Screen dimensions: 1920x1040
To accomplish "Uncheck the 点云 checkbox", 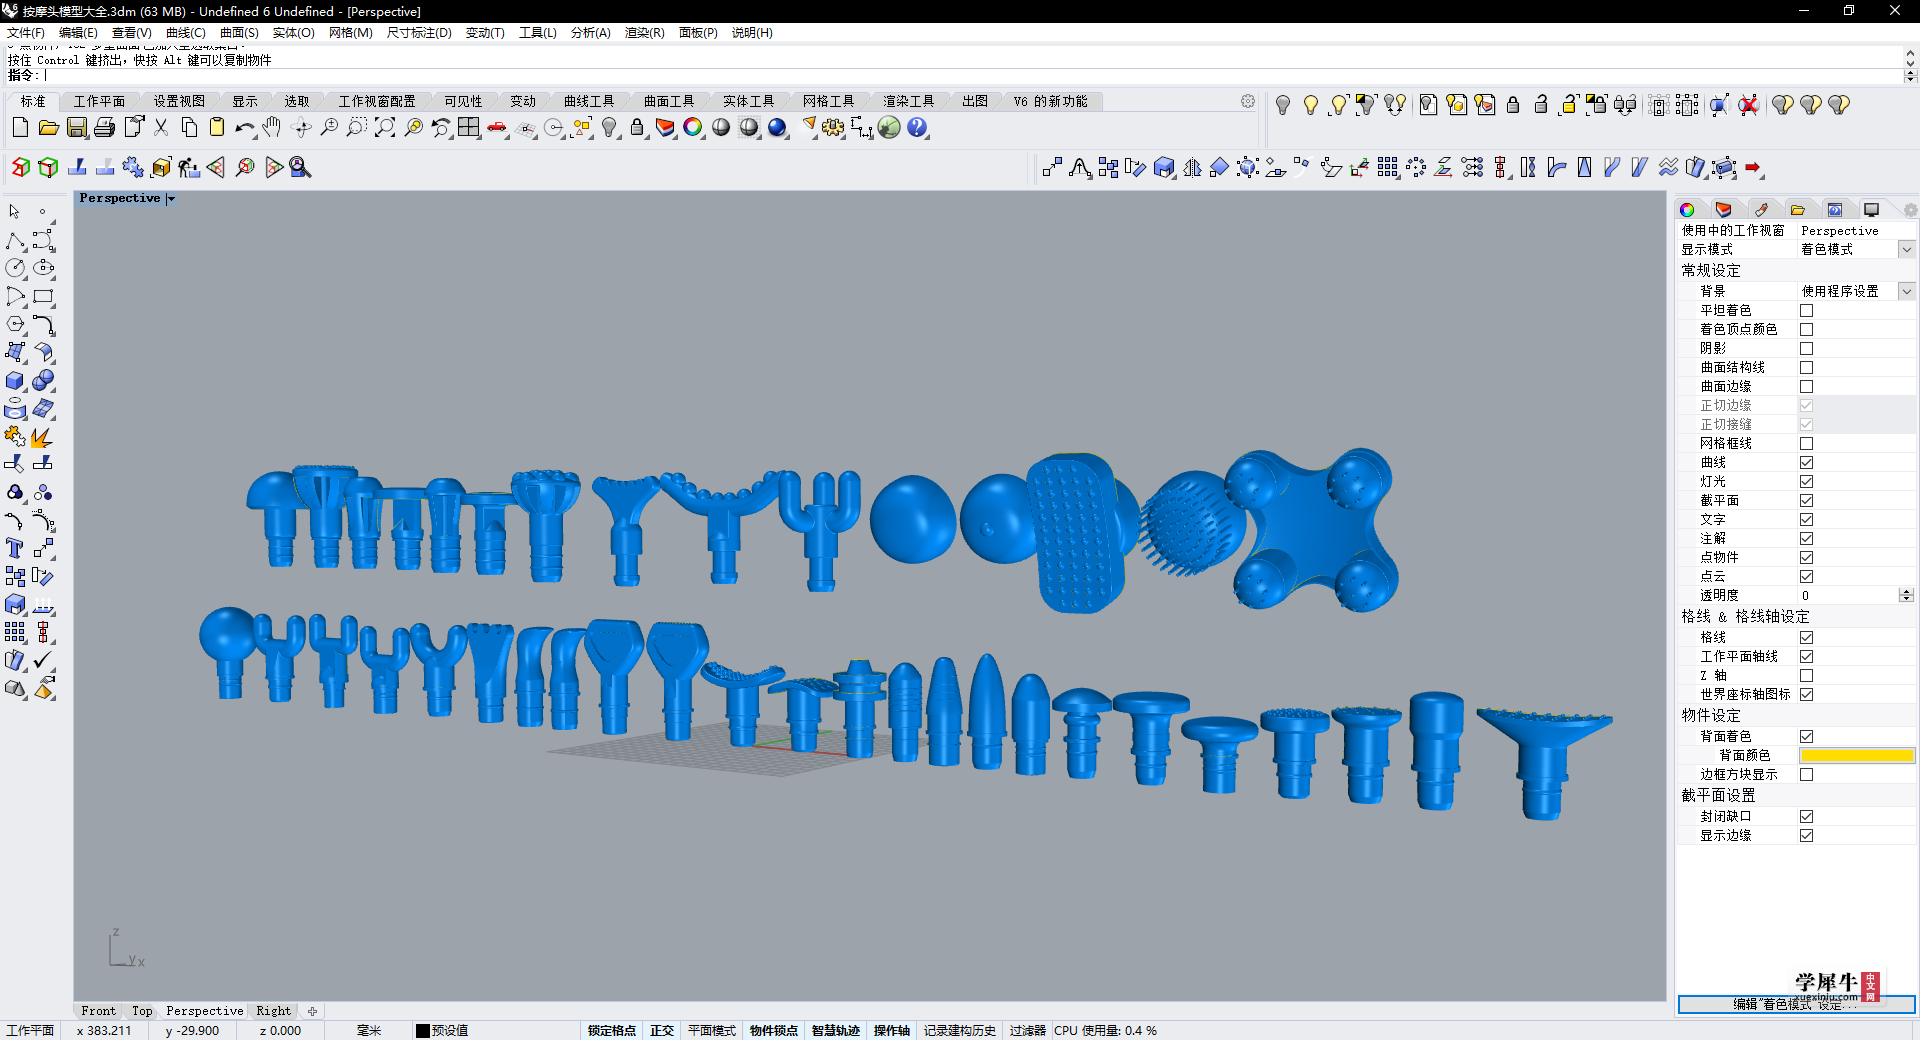I will point(1806,576).
